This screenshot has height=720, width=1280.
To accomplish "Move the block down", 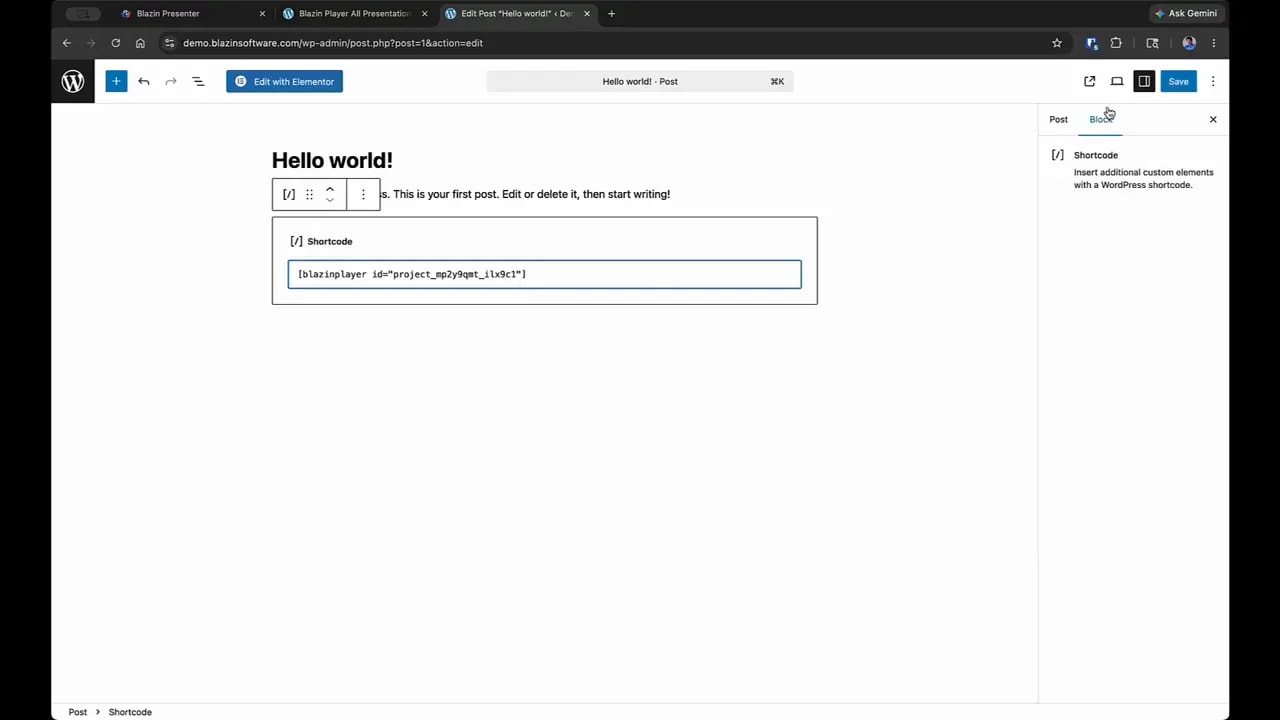I will 330,200.
